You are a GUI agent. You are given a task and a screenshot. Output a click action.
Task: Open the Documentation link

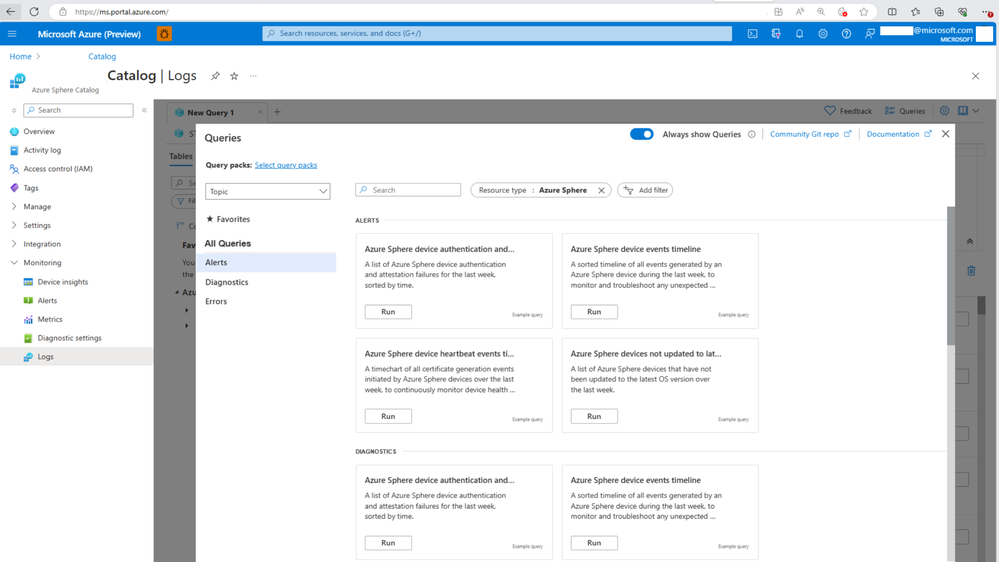(x=899, y=134)
